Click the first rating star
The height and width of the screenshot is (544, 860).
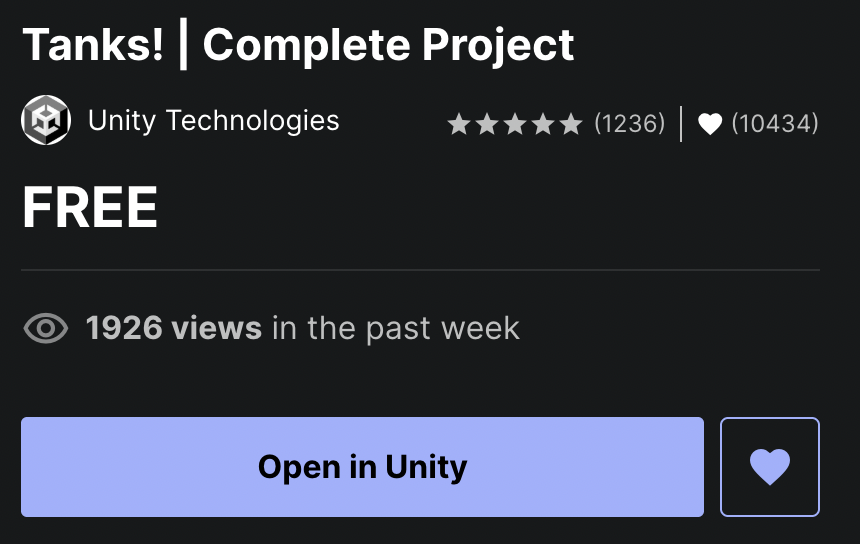(459, 124)
